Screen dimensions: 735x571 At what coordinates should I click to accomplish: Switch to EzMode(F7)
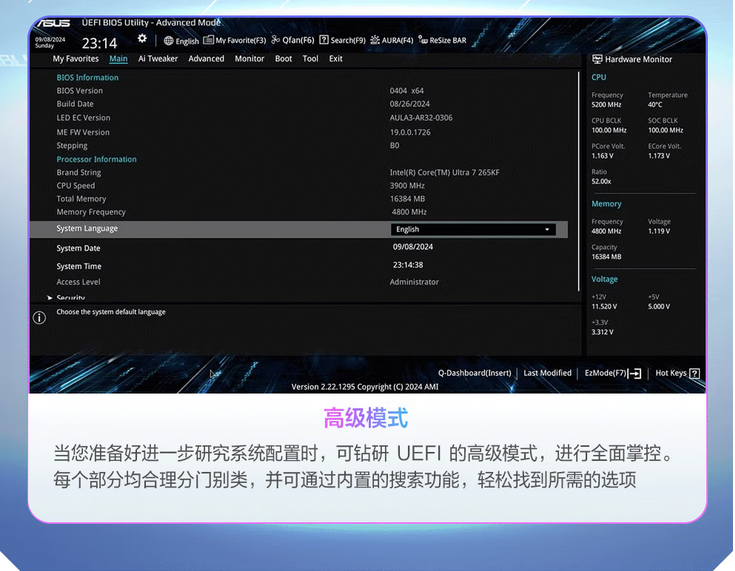(613, 373)
